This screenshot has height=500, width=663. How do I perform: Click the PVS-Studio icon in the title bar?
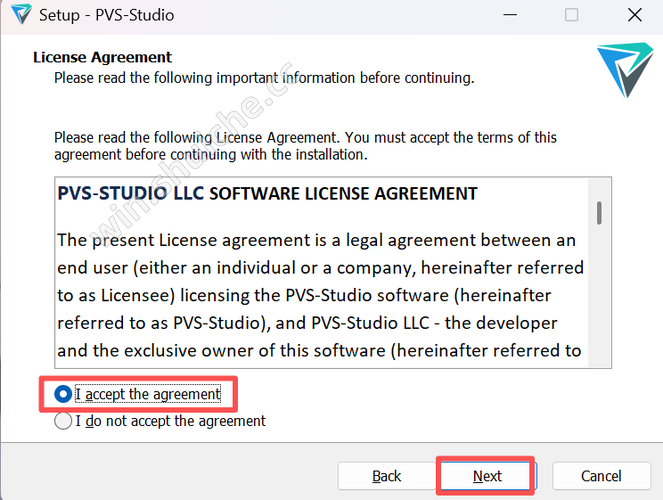tap(17, 15)
